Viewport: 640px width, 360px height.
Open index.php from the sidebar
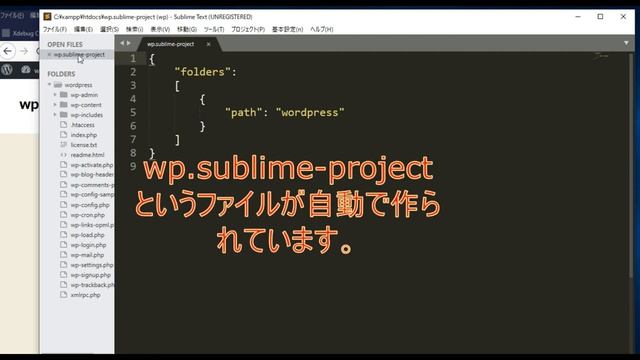[x=84, y=135]
